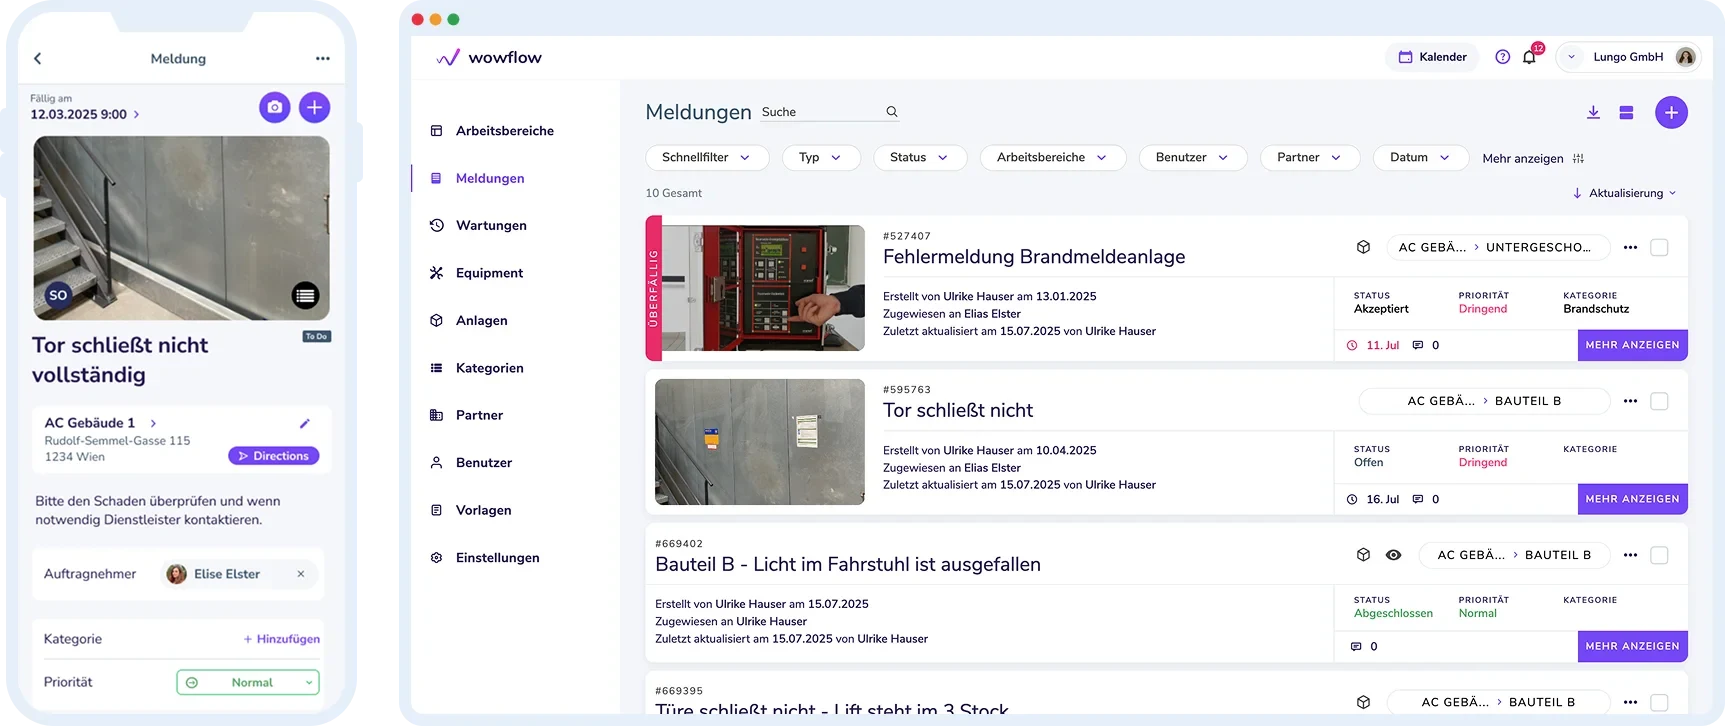
Task: Open the Priorität Normal dropdown
Action: click(x=248, y=682)
